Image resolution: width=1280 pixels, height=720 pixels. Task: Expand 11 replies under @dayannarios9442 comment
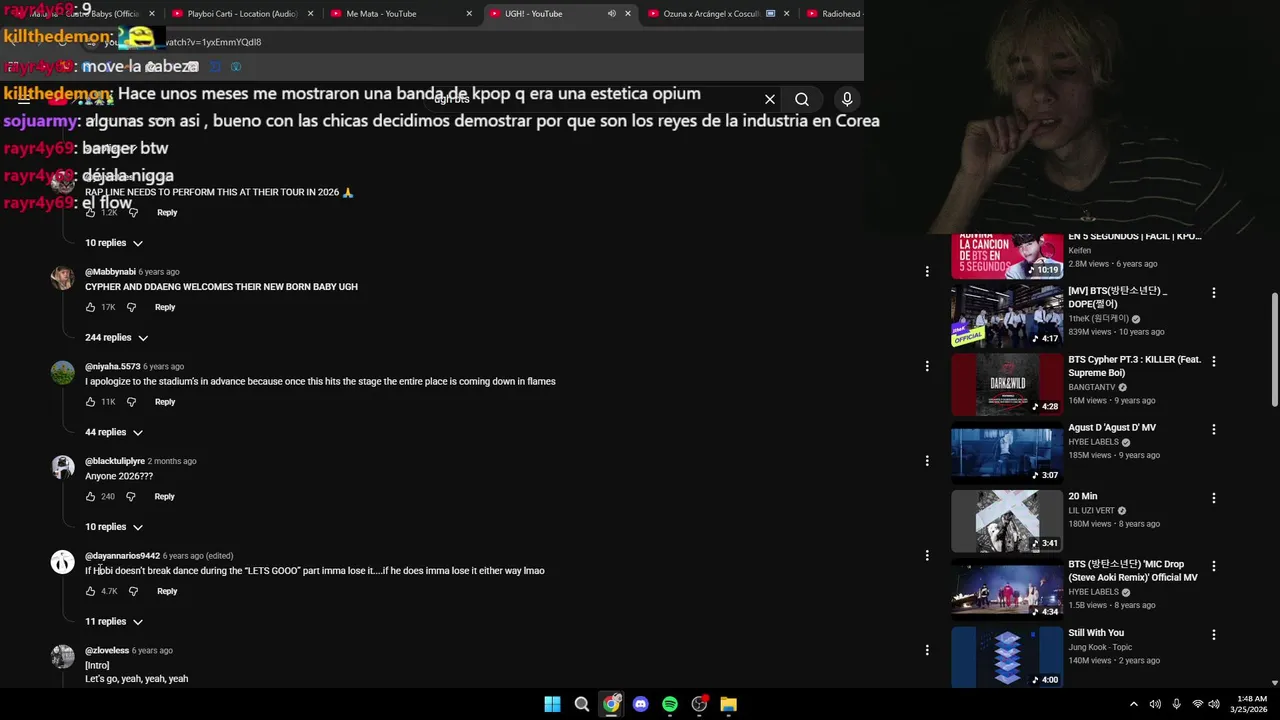114,621
